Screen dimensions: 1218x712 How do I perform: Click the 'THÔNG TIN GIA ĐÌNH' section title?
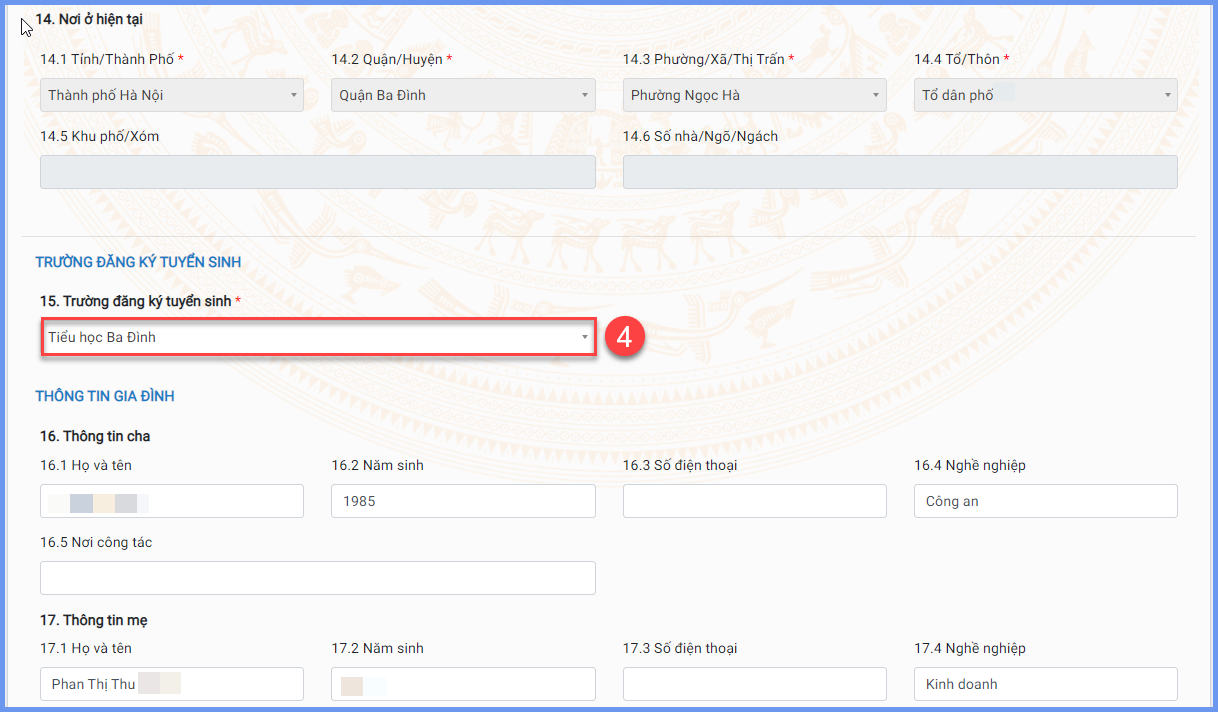point(105,396)
